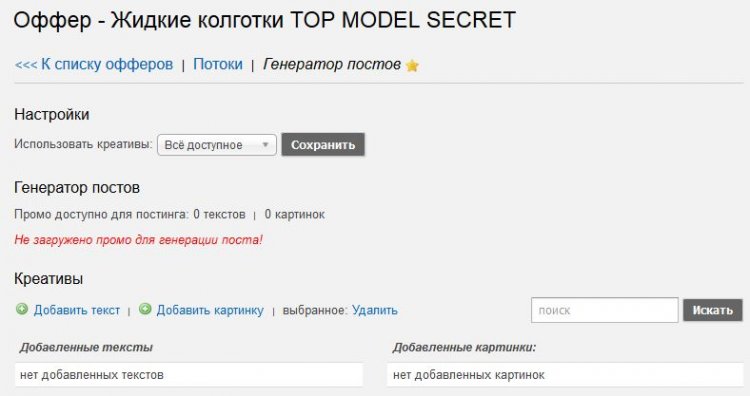Click the red Не загружено промо warning
Screen dimensions: 750x396
point(138,240)
